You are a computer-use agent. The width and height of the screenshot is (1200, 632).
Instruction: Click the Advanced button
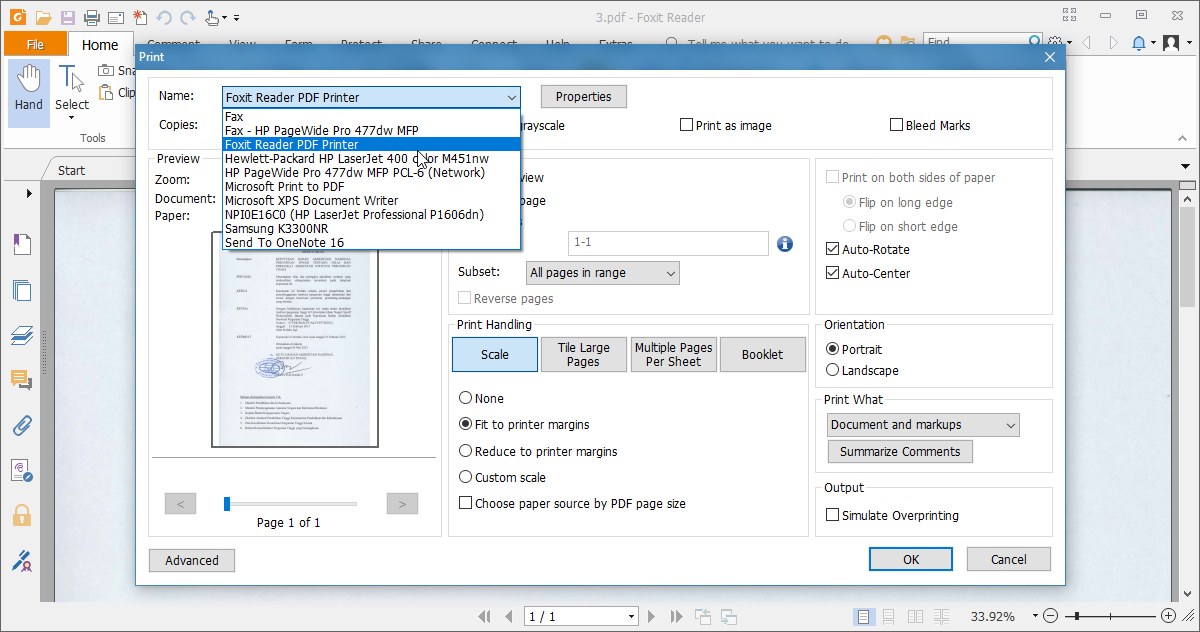pos(192,560)
